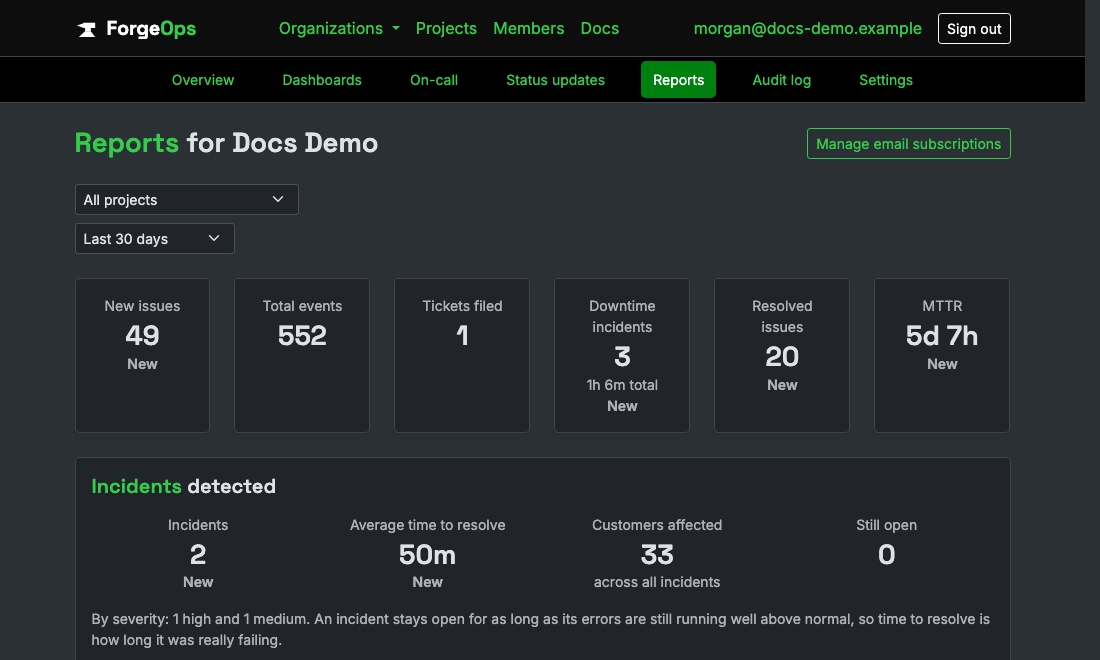Click the Incidents count 2 value
Image resolution: width=1100 pixels, height=660 pixels.
198,555
